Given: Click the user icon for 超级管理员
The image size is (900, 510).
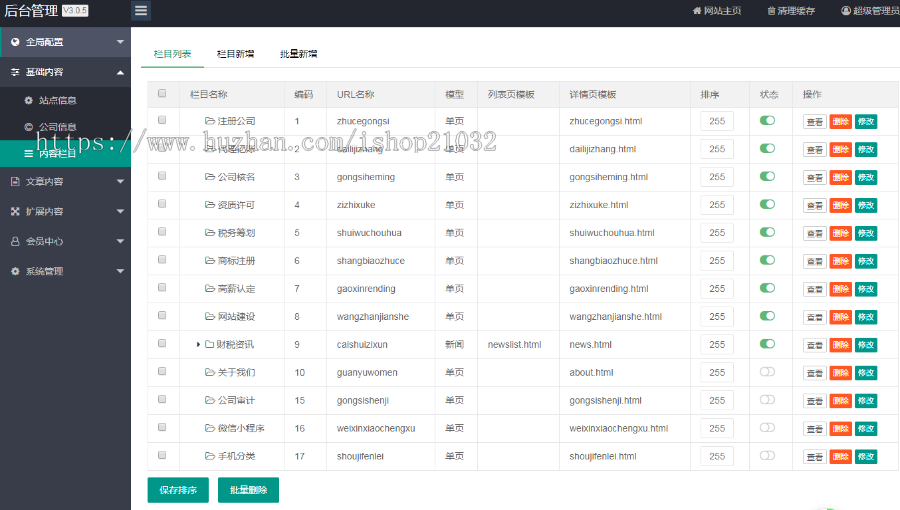Looking at the screenshot, I should pyautogui.click(x=845, y=11).
